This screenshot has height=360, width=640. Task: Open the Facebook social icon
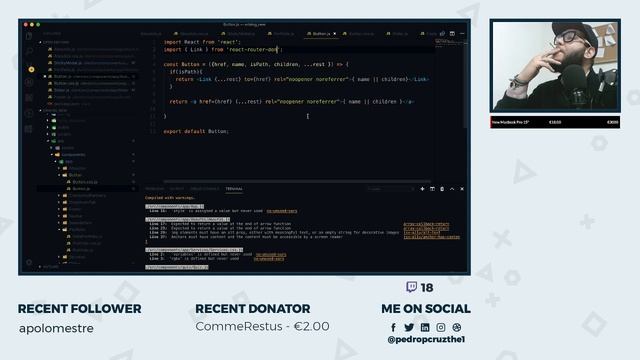(x=393, y=327)
